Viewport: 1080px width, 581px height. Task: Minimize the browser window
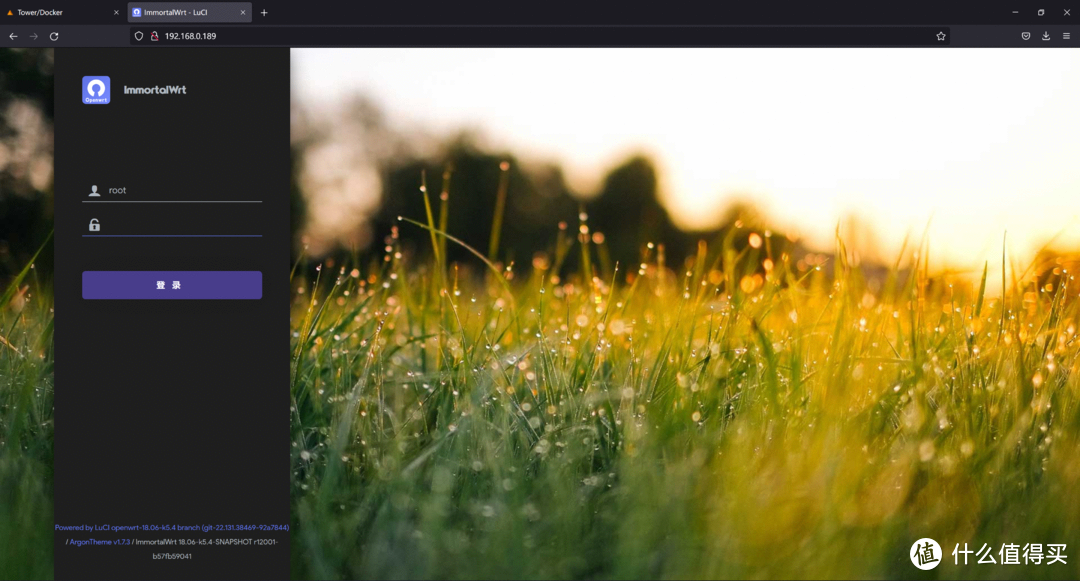1015,12
